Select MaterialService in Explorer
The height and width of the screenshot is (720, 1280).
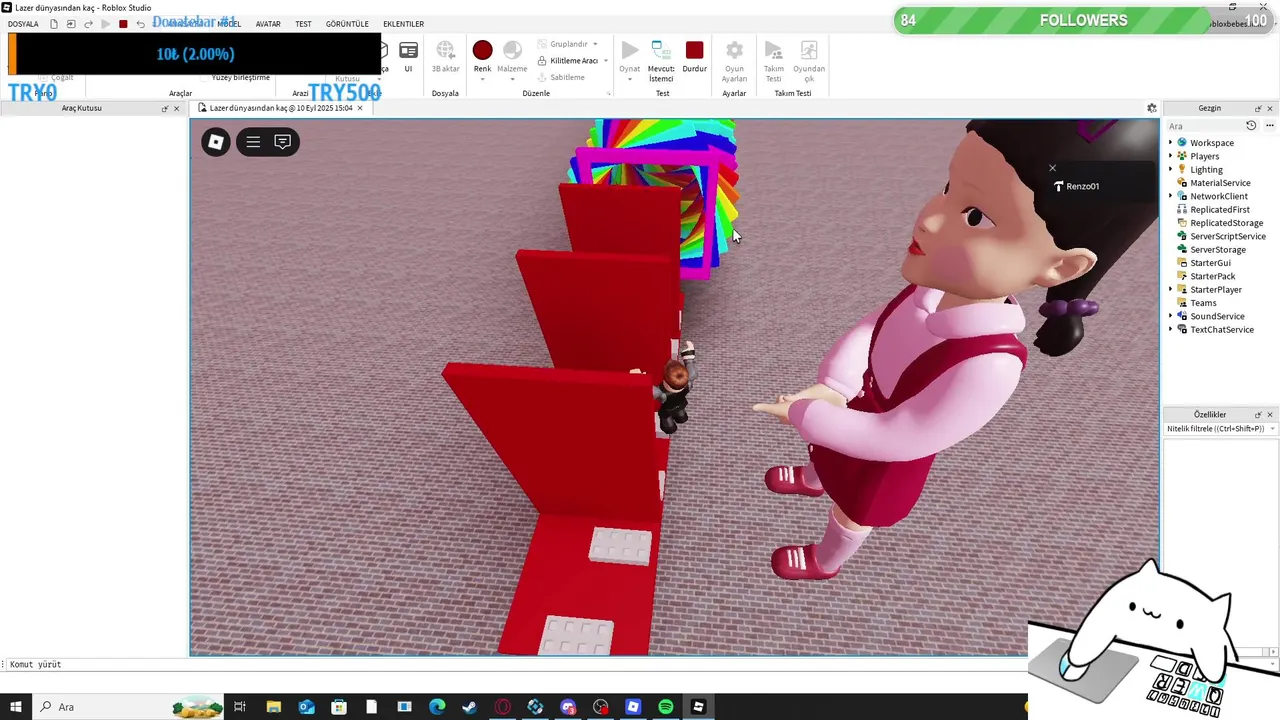pos(1219,183)
